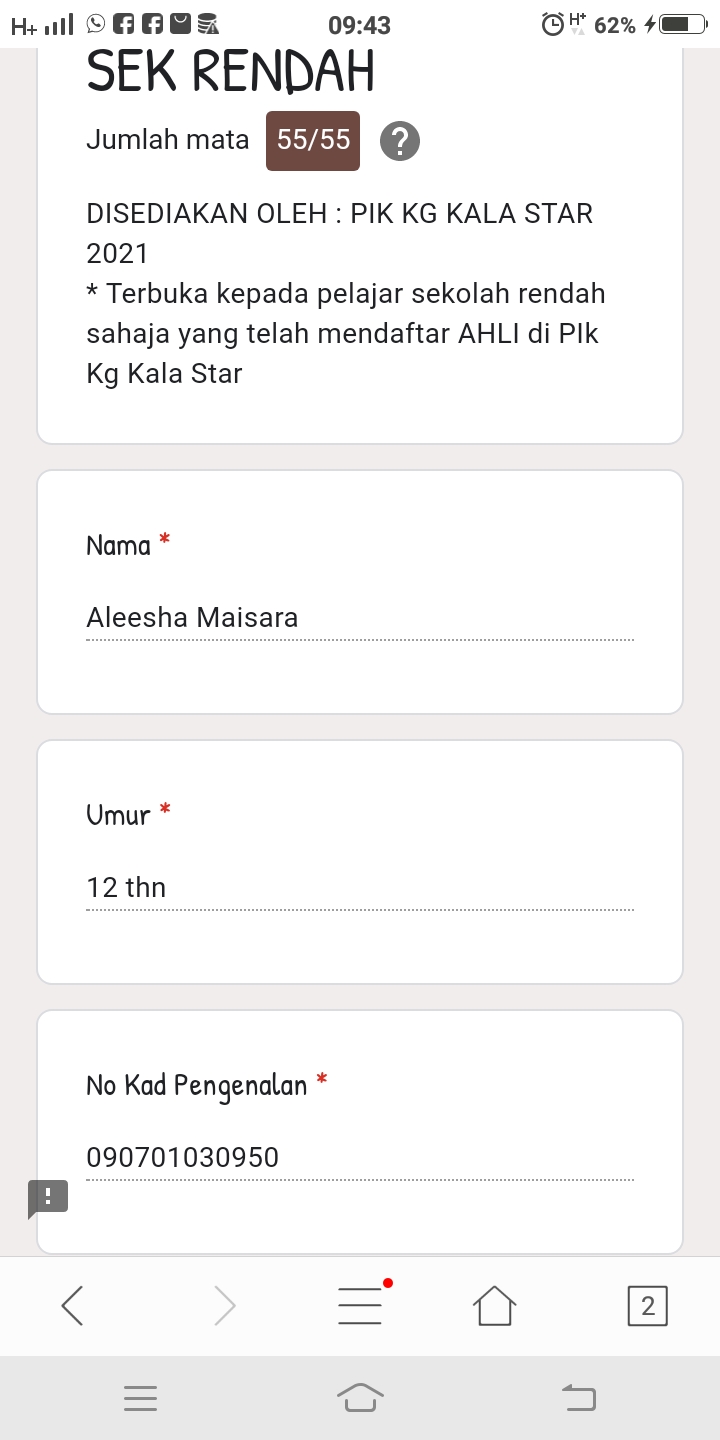Tap the first Facebook notification icon
This screenshot has height=1440, width=720.
[124, 24]
